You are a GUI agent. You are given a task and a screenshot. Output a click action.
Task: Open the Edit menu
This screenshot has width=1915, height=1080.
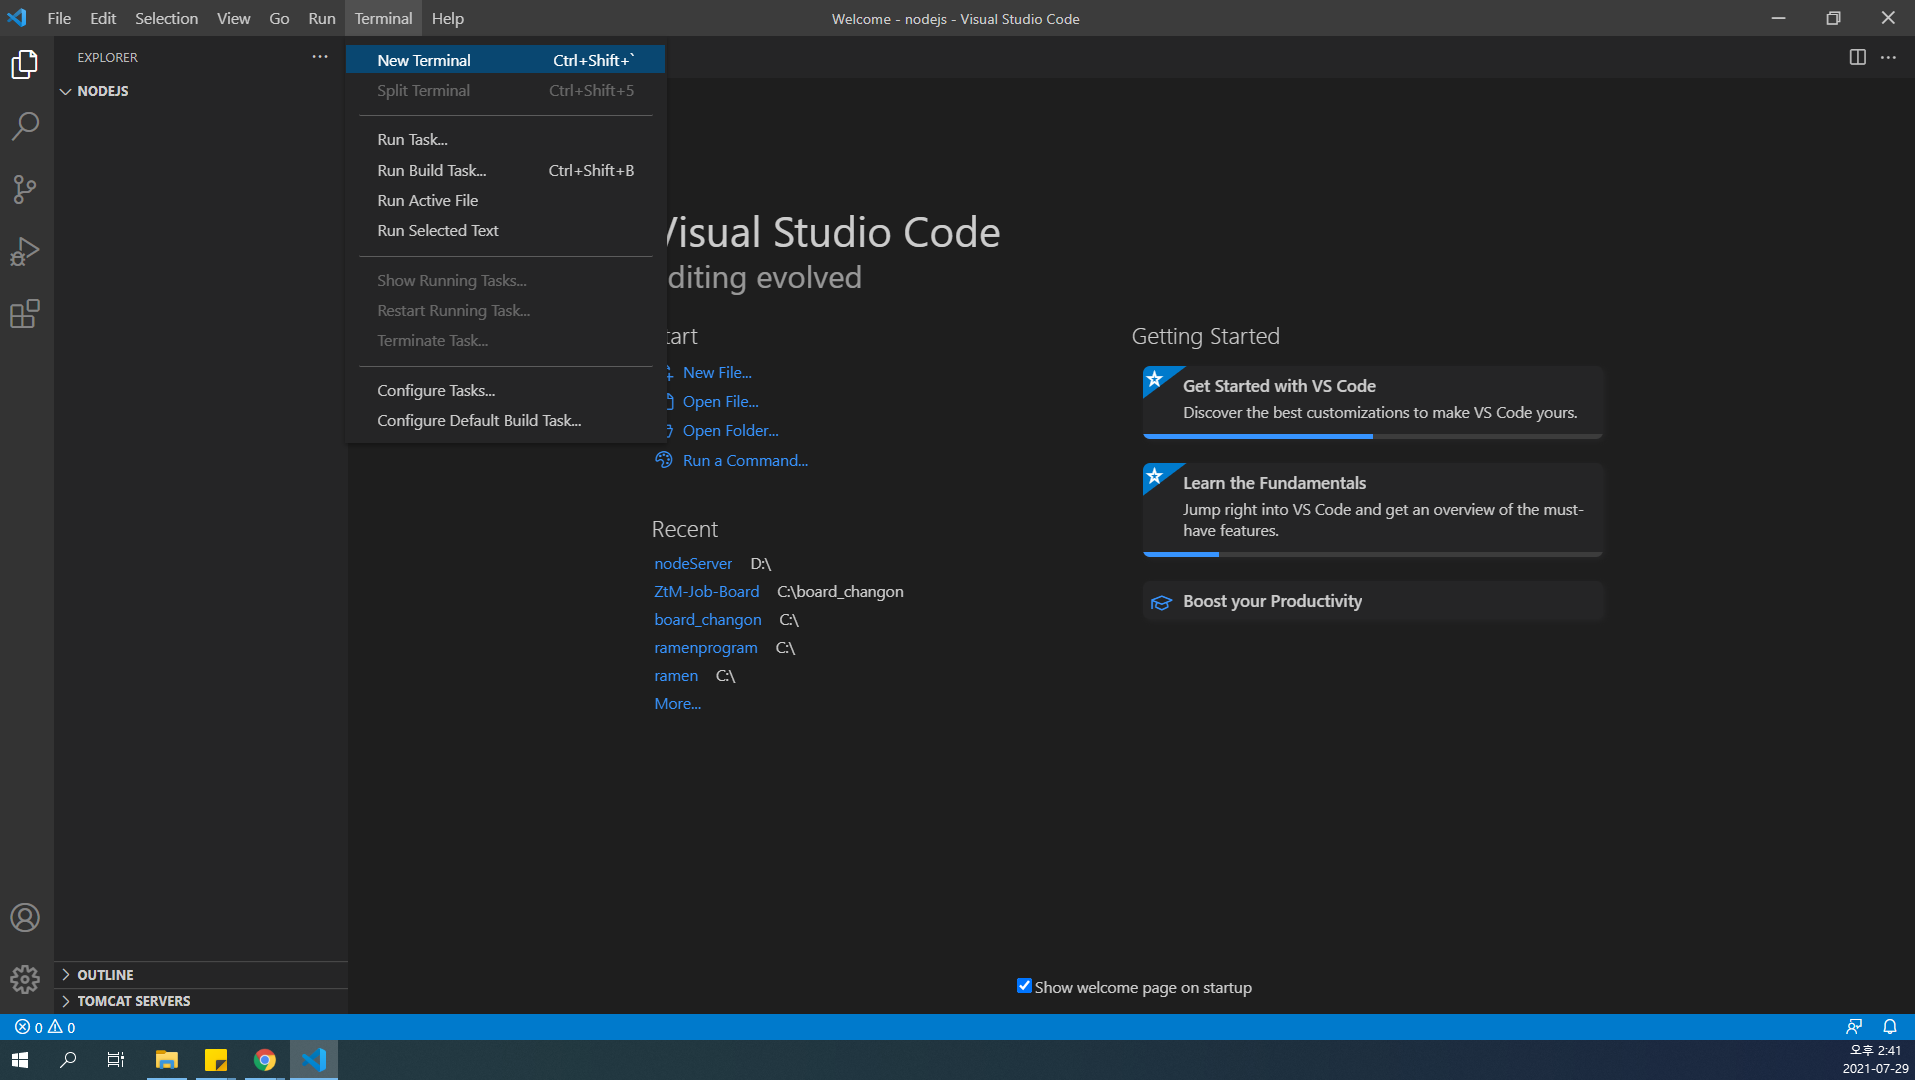[102, 18]
